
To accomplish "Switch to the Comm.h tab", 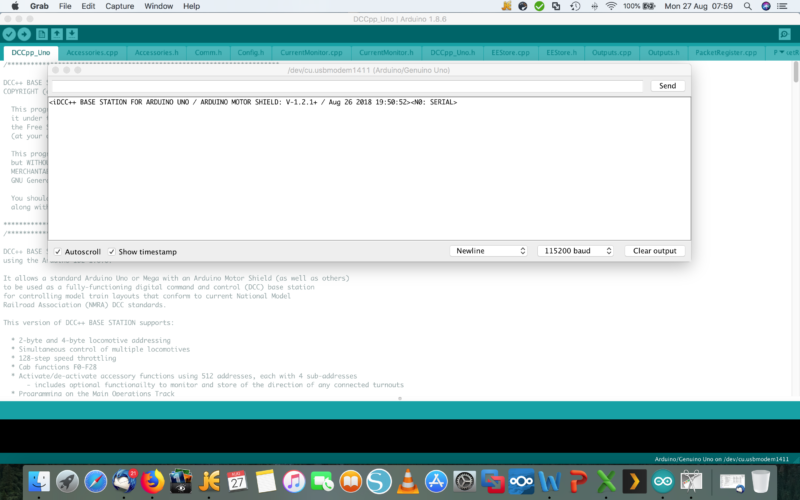I will (x=208, y=53).
